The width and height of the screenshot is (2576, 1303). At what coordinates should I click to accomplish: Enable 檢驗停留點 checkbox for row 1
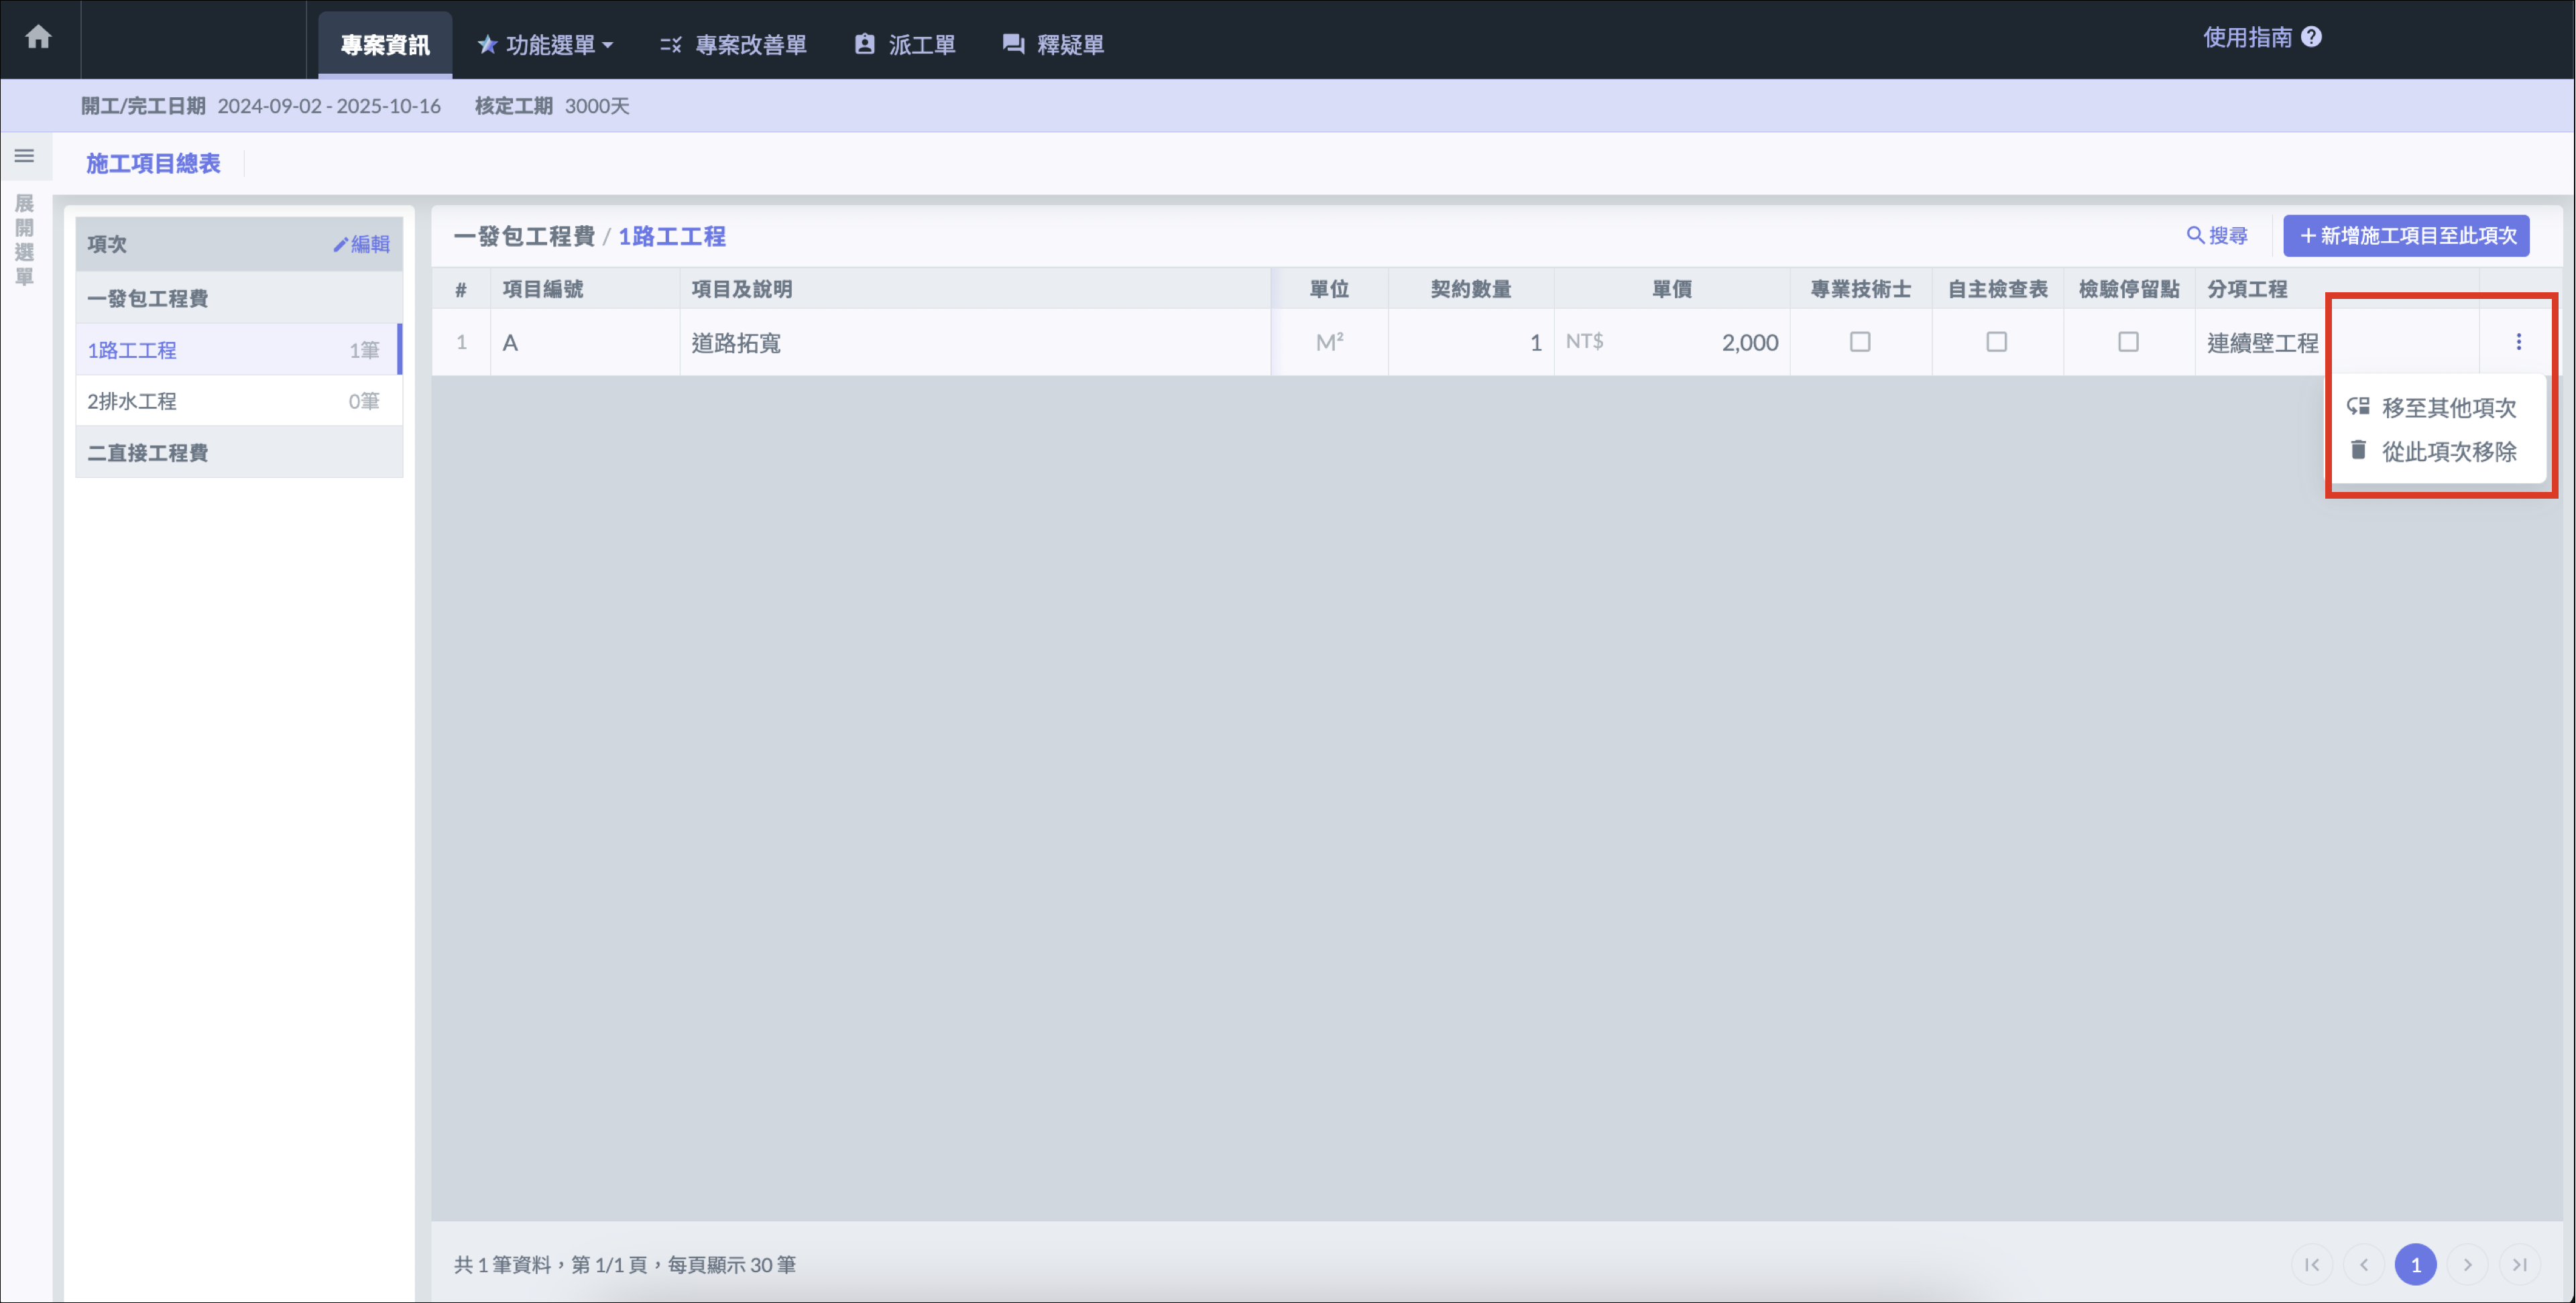2128,342
